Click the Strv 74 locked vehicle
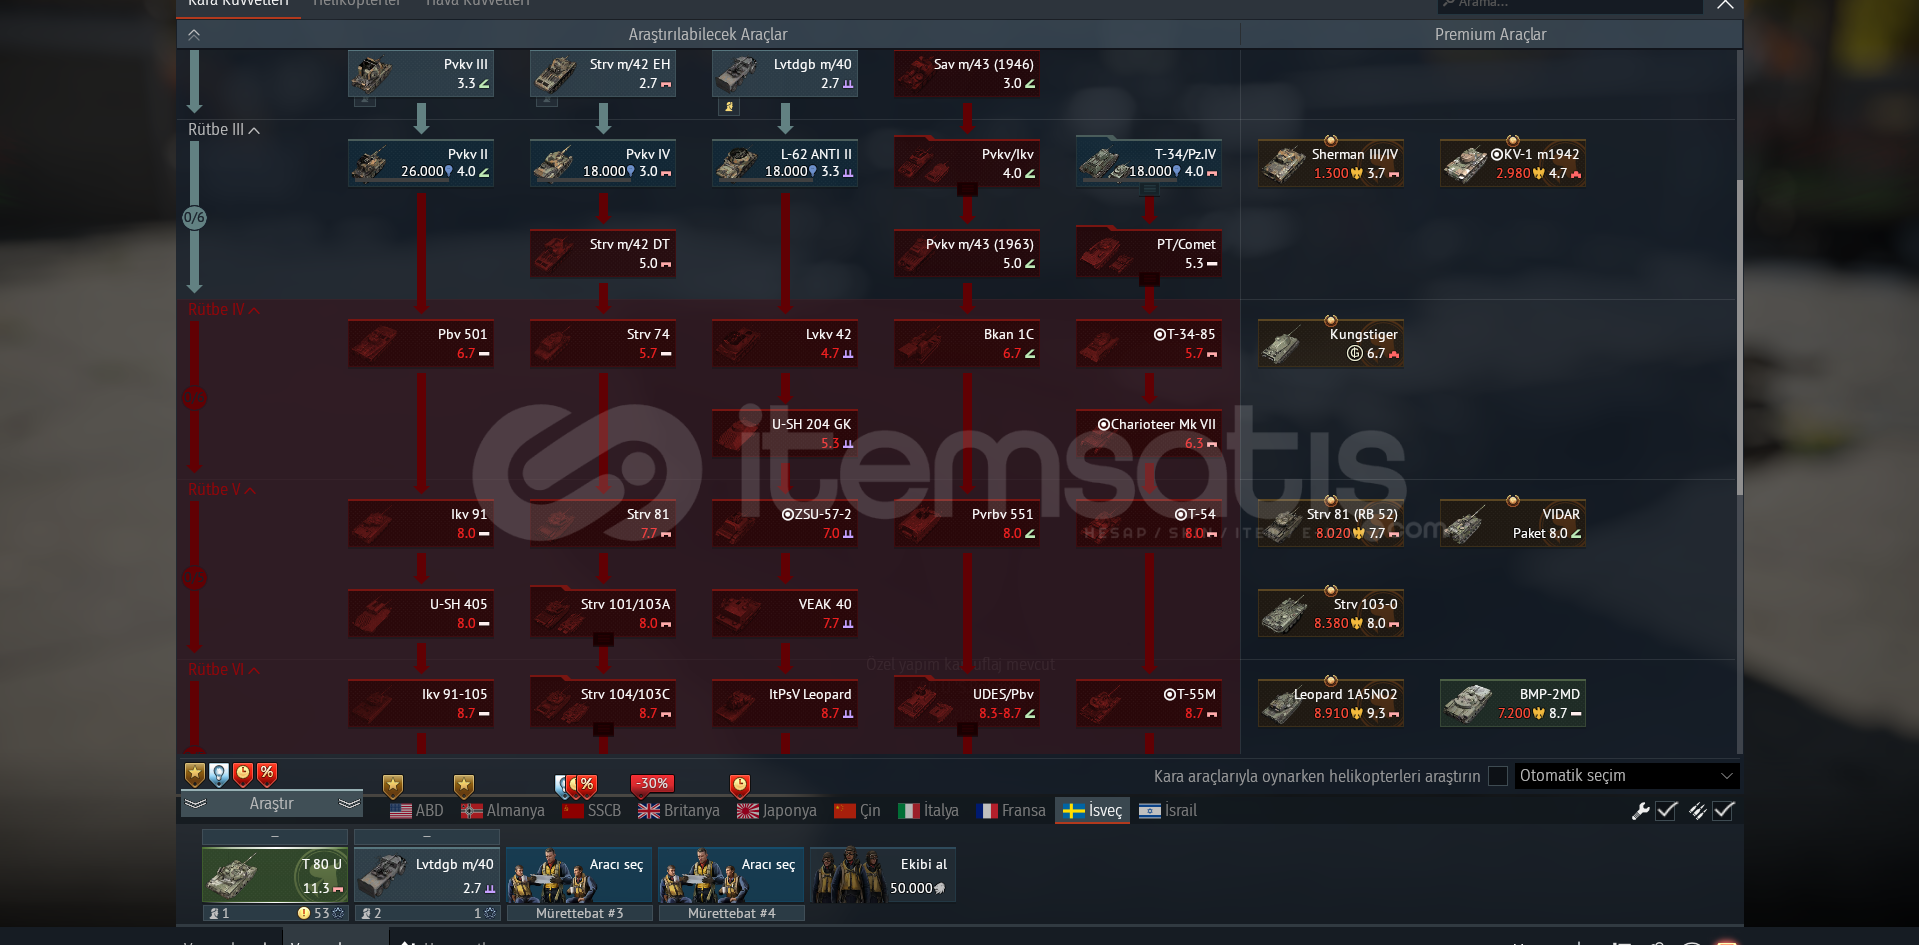The image size is (1919, 945). (x=603, y=343)
